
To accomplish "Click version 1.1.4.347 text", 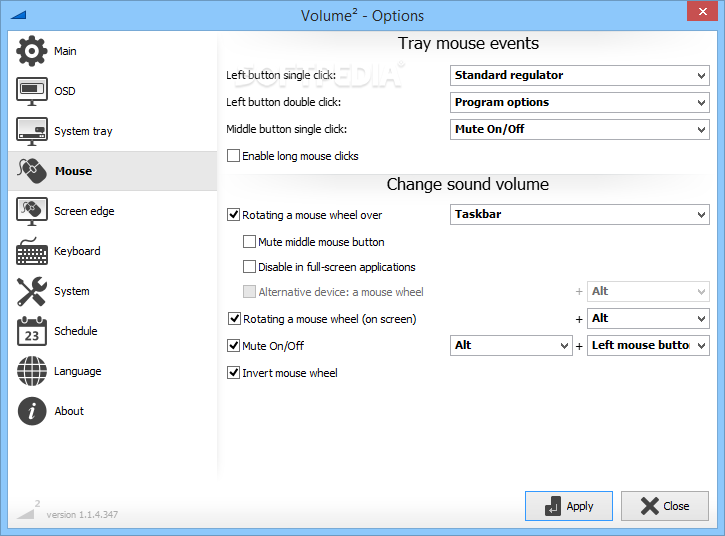I will 82,515.
